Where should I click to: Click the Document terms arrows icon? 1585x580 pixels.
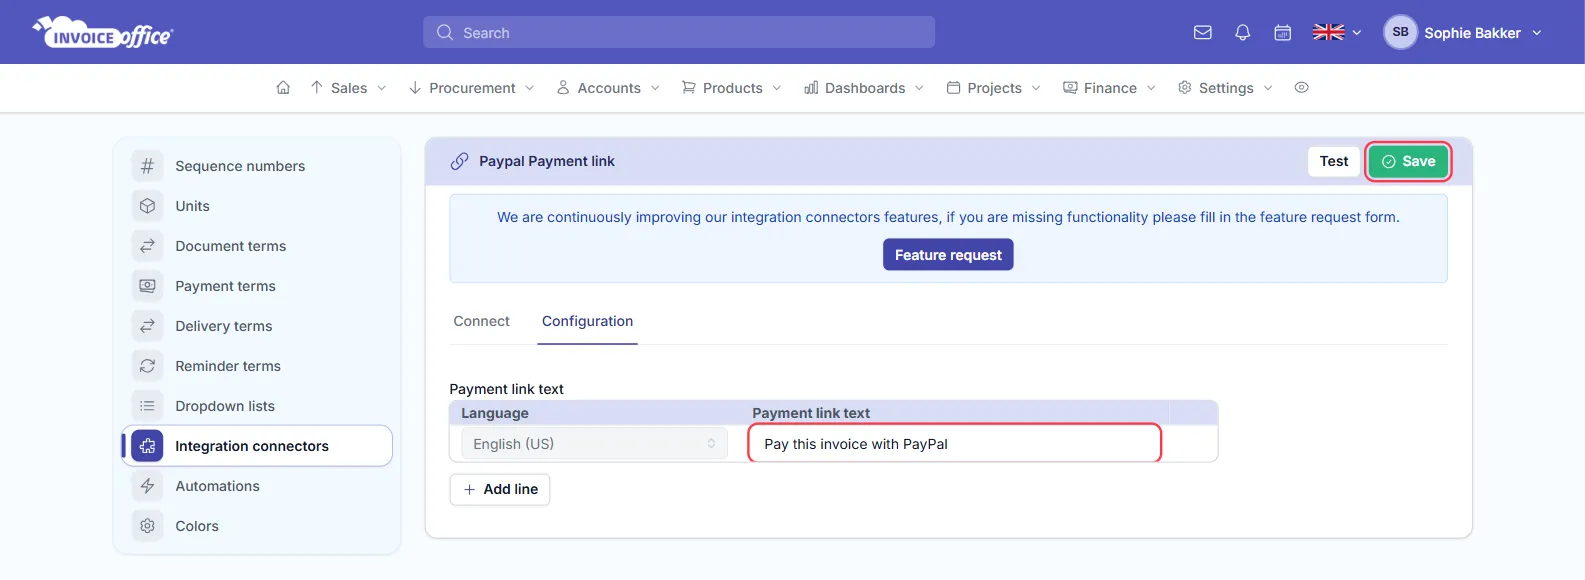click(147, 246)
